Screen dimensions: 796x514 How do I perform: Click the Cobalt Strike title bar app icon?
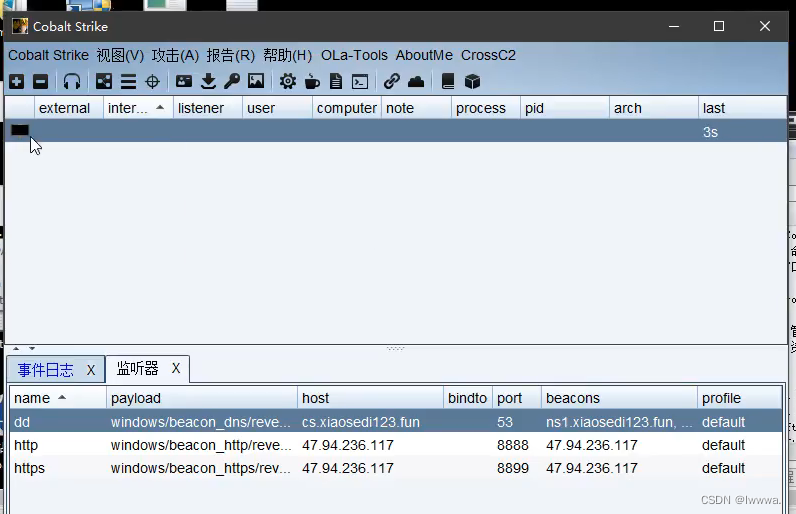[x=20, y=26]
